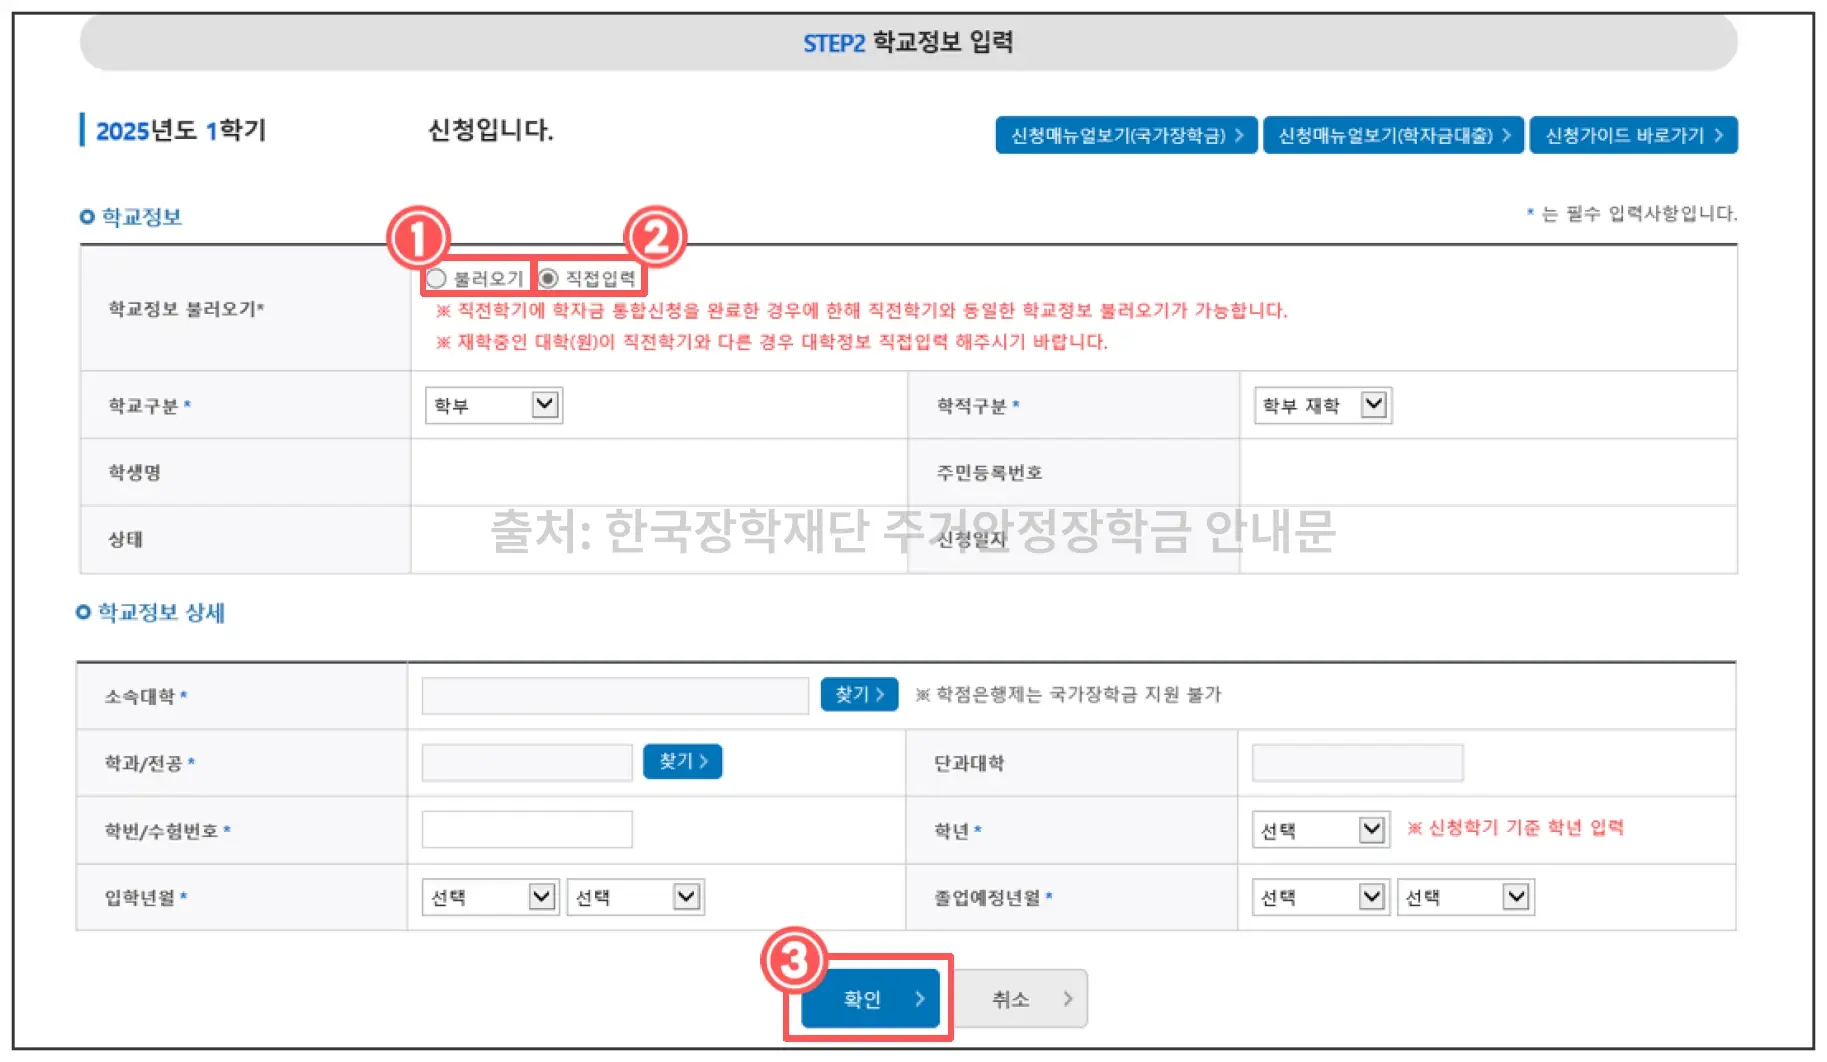The width and height of the screenshot is (1827, 1062).
Task: Click the 찾기 button next to 학과/전공
Action: [682, 761]
